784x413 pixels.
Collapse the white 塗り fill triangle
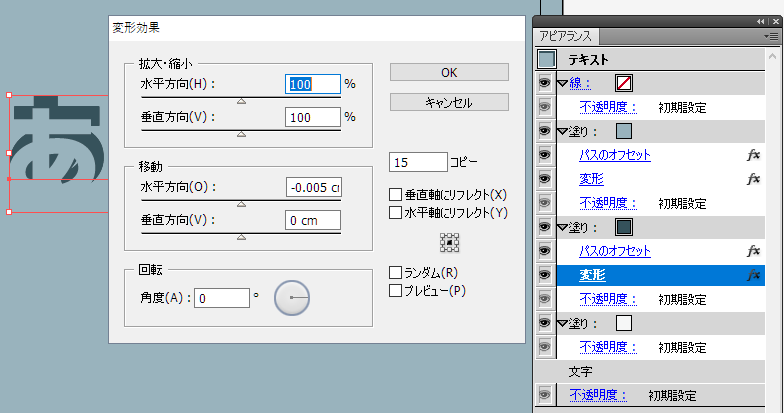[x=562, y=323]
